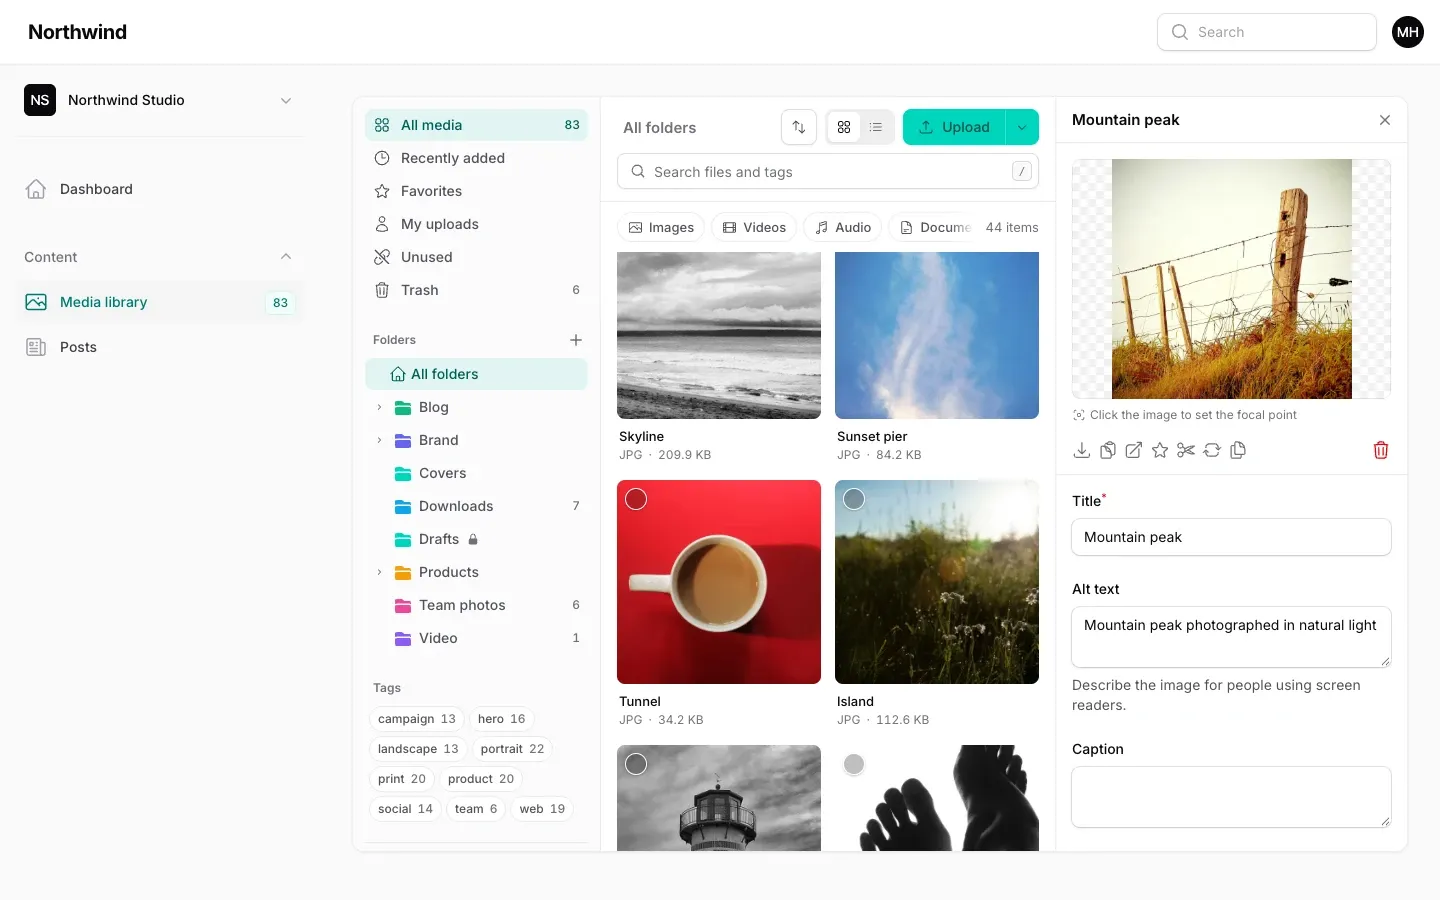
Task: Switch to grid view
Action: 844,127
